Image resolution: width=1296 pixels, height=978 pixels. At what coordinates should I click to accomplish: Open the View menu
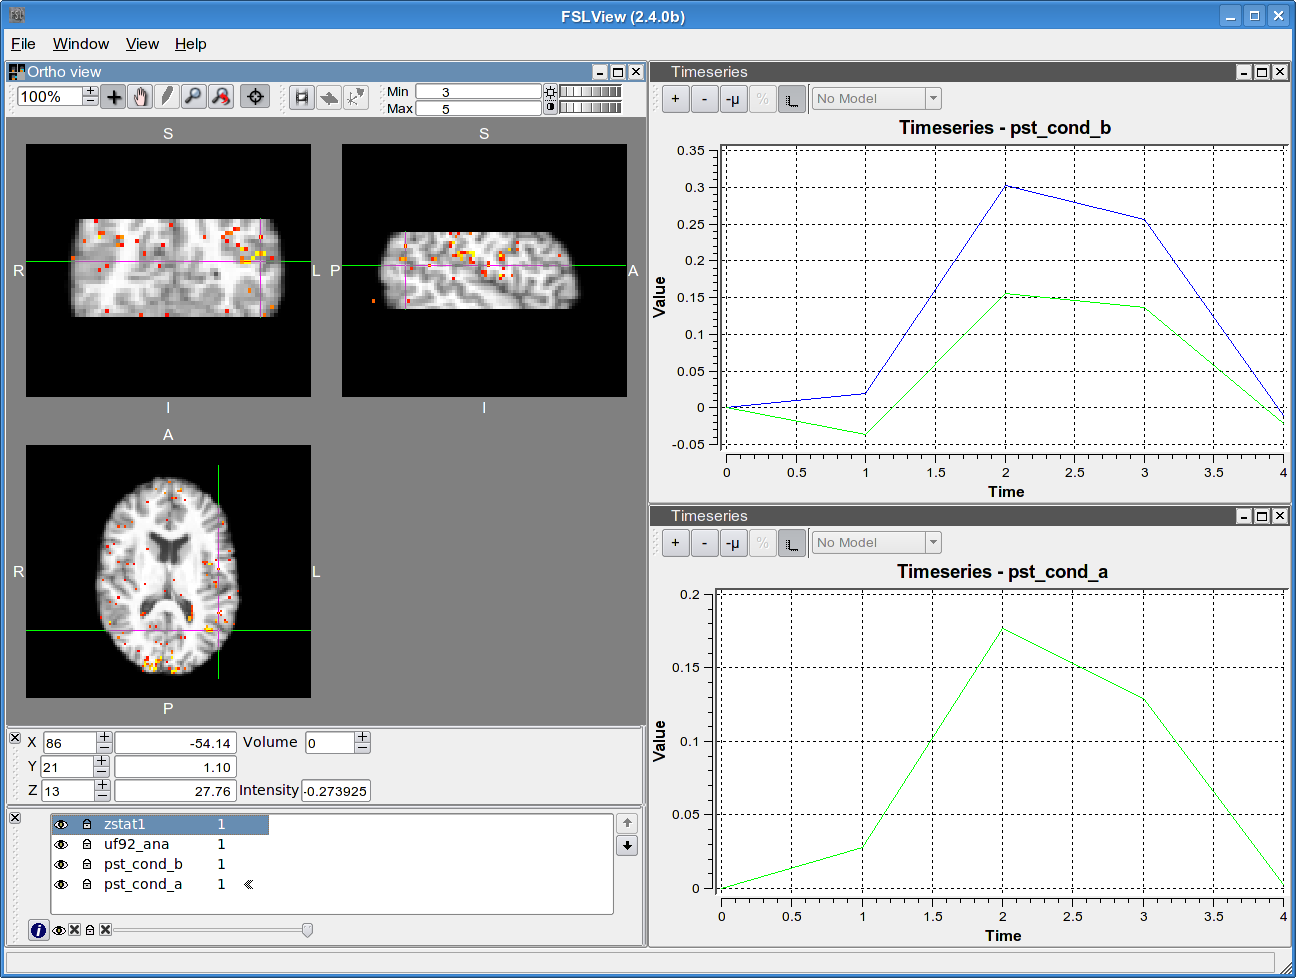tap(142, 44)
